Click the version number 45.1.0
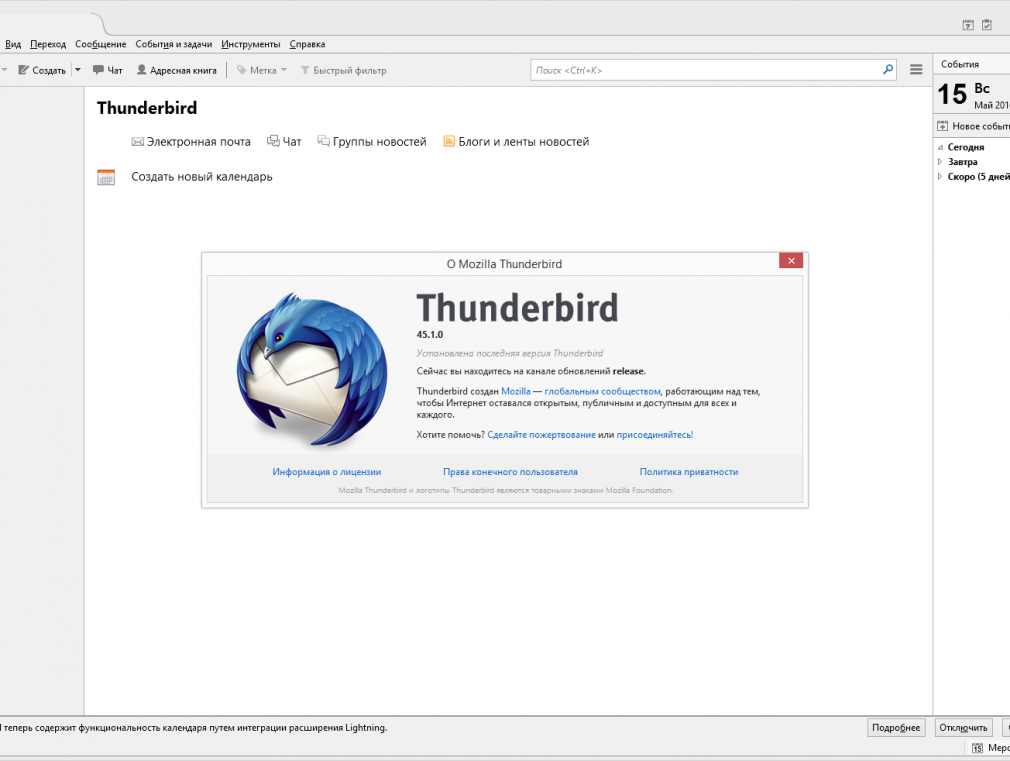 tap(430, 334)
